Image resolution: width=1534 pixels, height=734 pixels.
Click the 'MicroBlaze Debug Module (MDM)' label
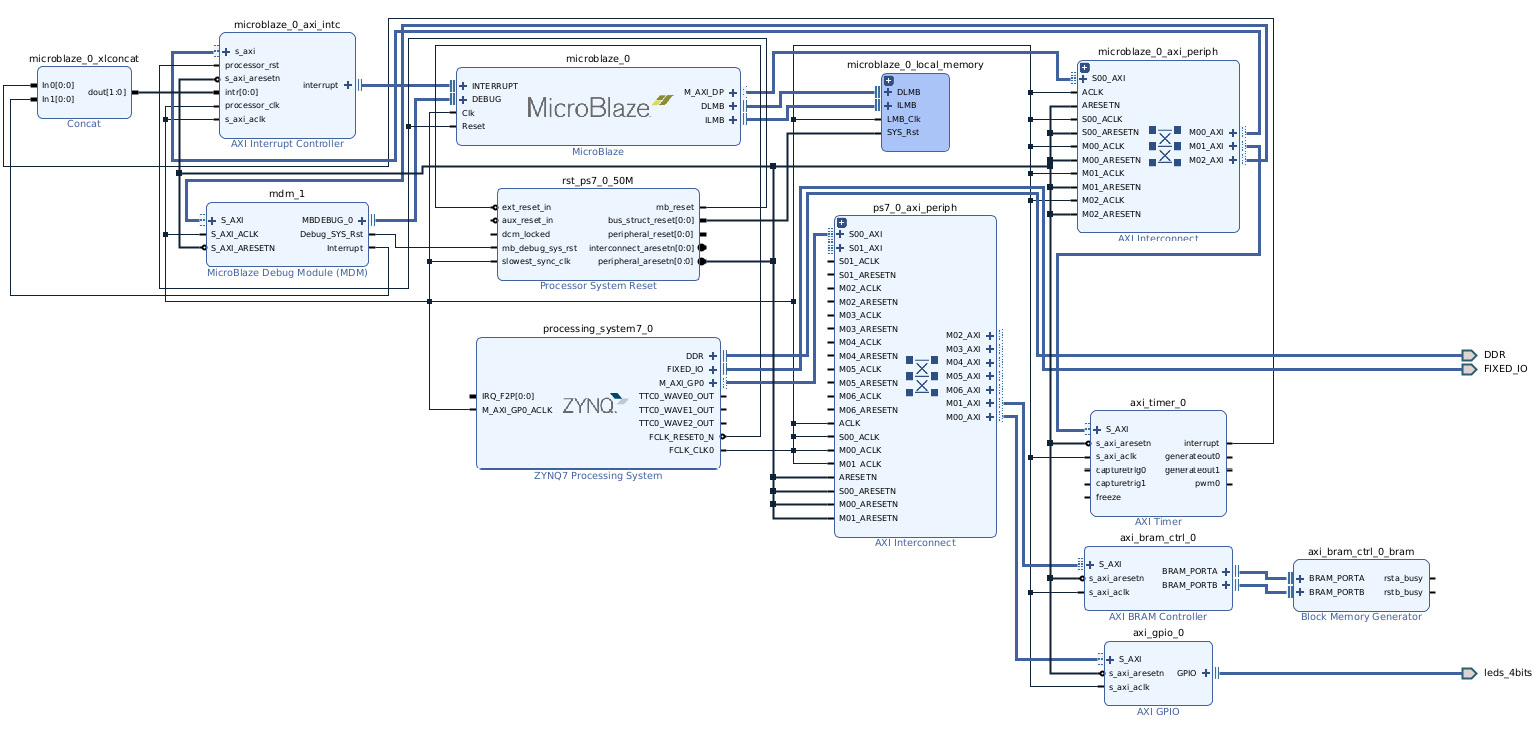[x=287, y=272]
